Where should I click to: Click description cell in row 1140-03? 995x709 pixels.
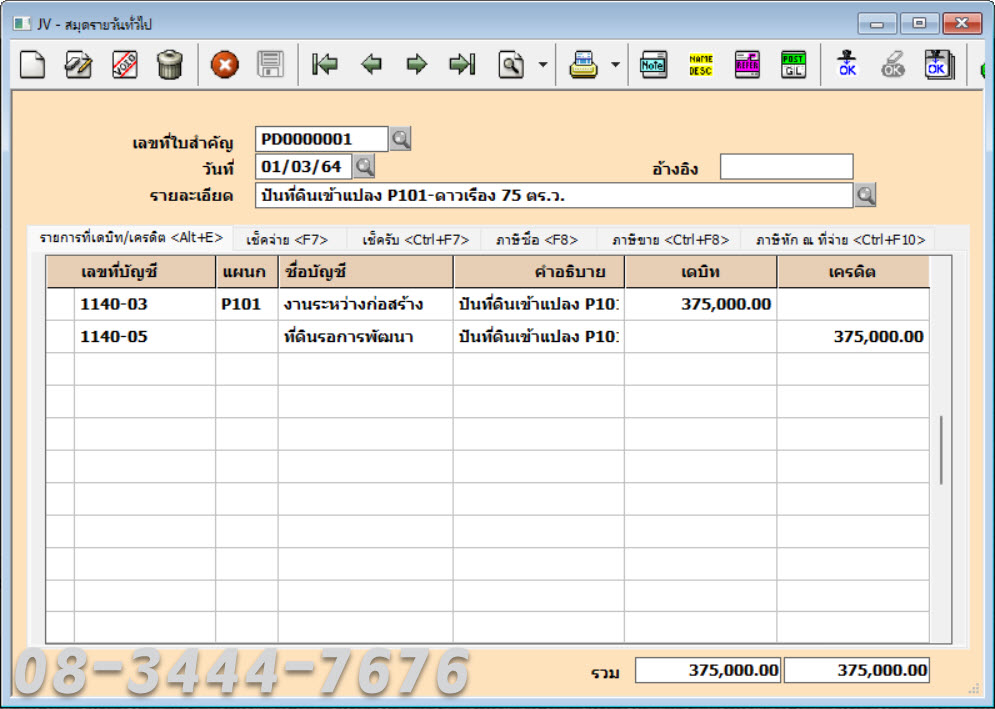[x=539, y=304]
